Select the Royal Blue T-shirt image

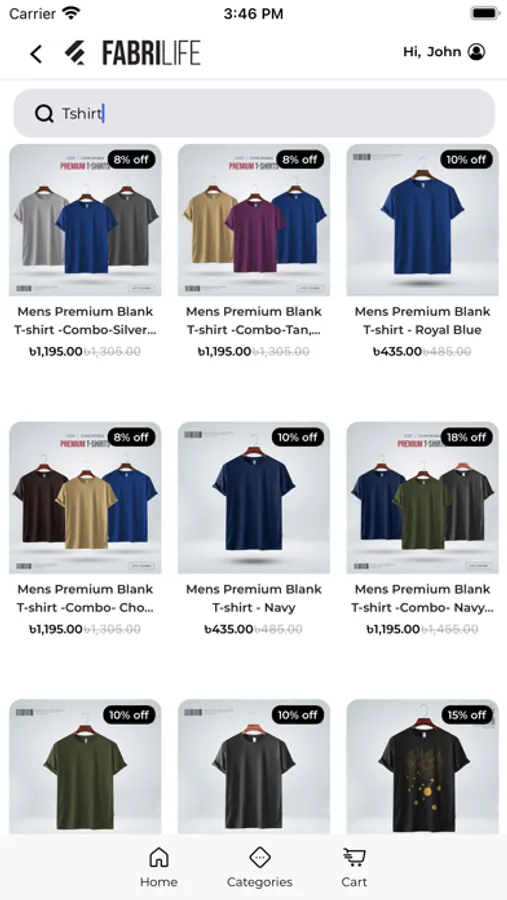click(422, 220)
